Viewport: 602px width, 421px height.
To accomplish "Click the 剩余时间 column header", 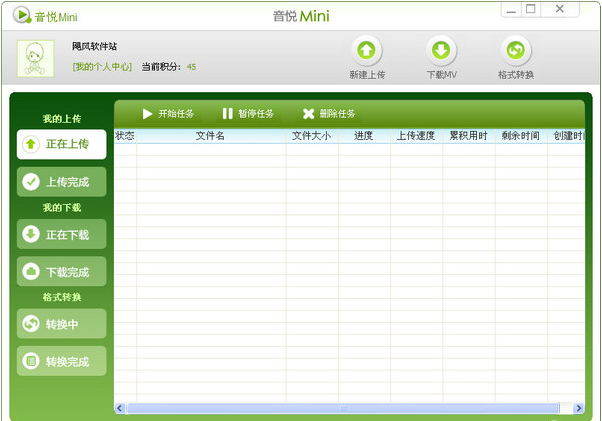I will point(521,136).
